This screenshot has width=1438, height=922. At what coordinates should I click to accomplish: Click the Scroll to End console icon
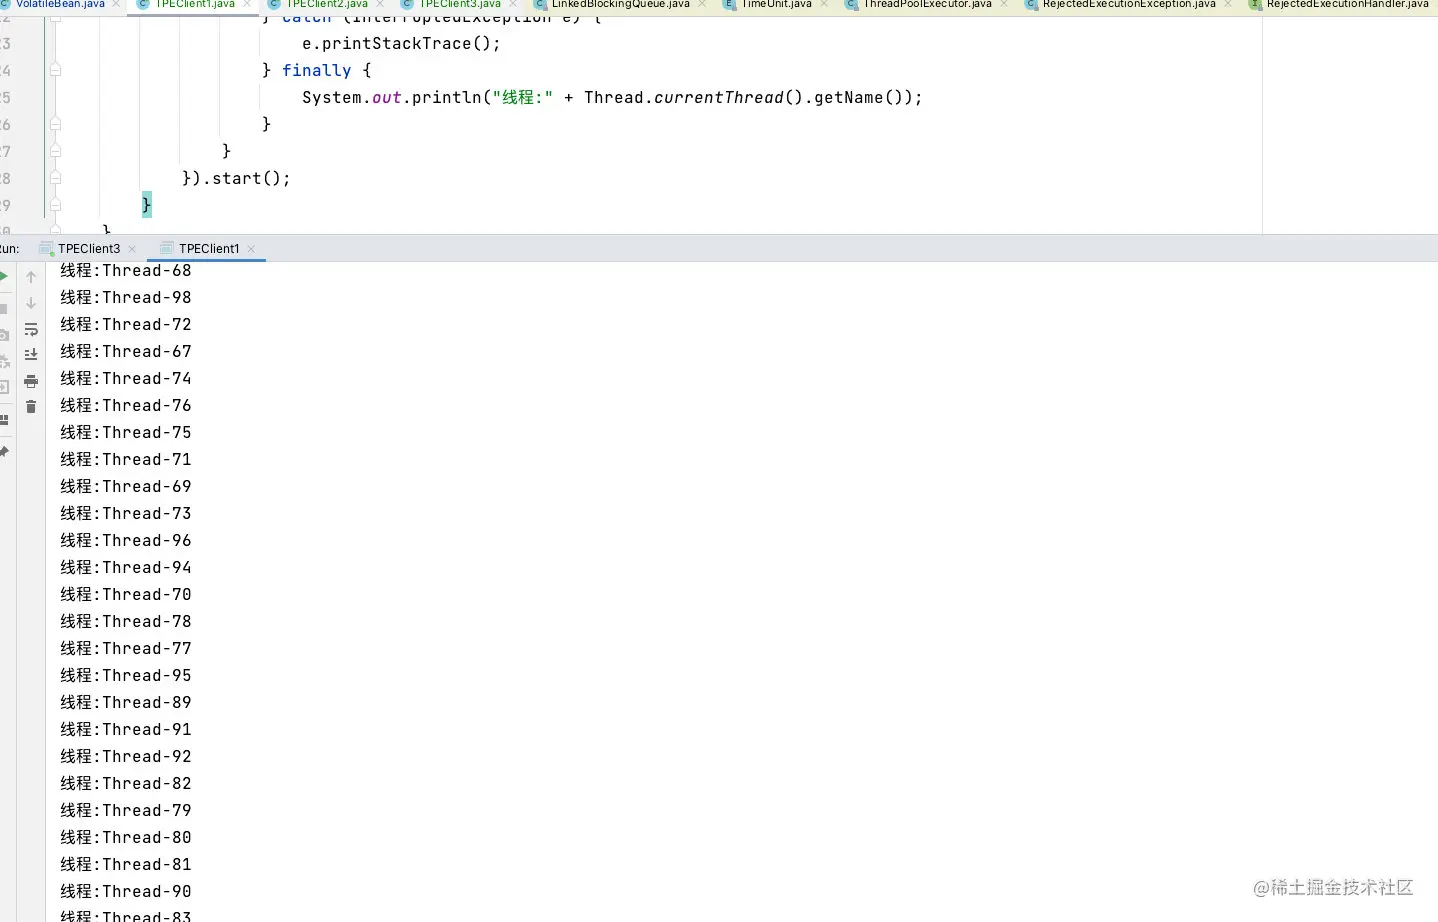[x=31, y=354]
